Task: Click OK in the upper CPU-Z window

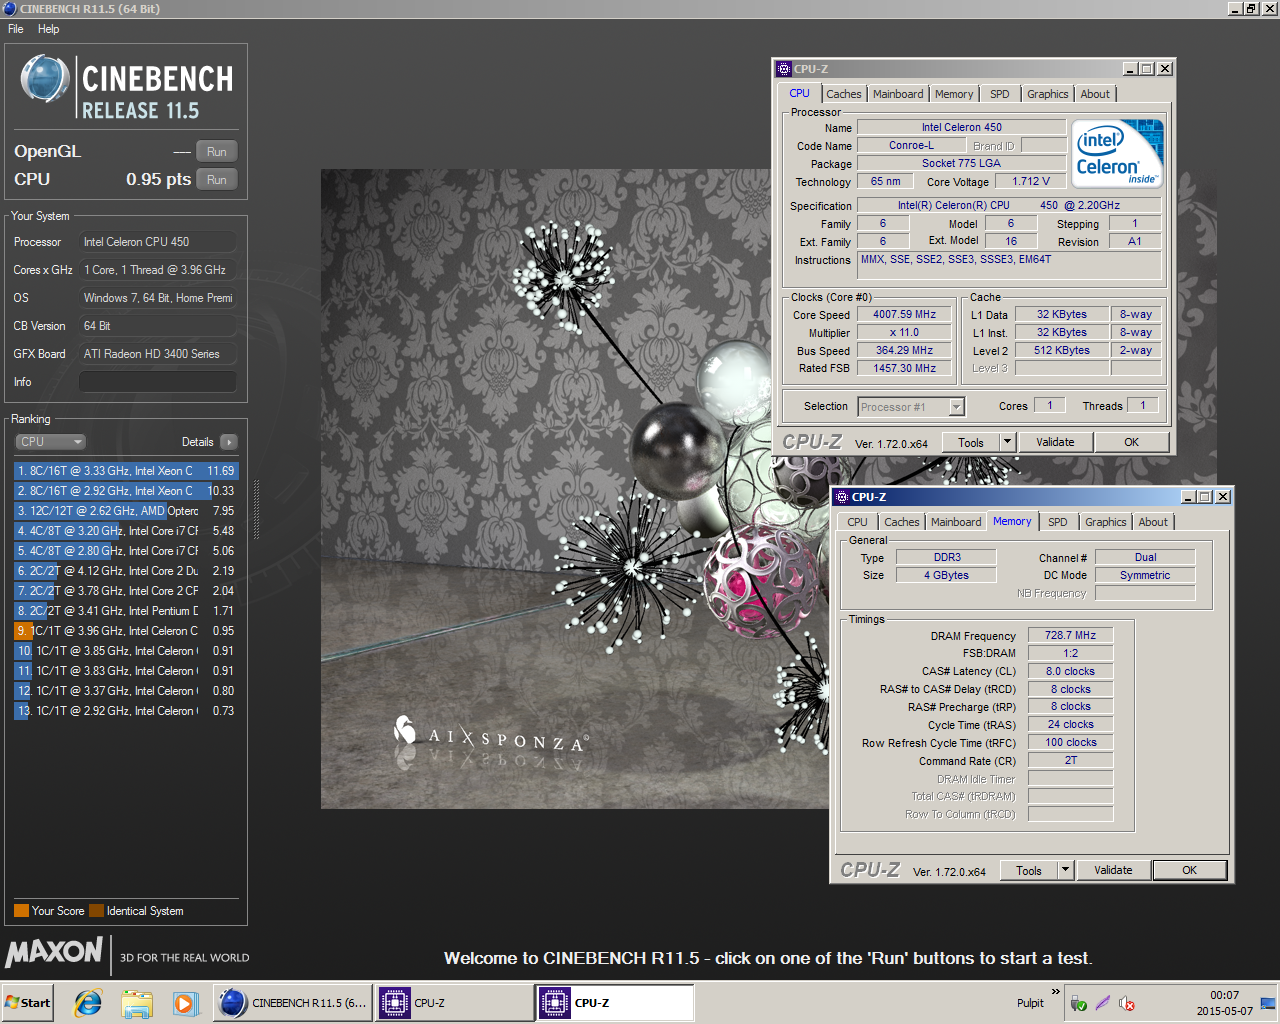Action: (1131, 442)
